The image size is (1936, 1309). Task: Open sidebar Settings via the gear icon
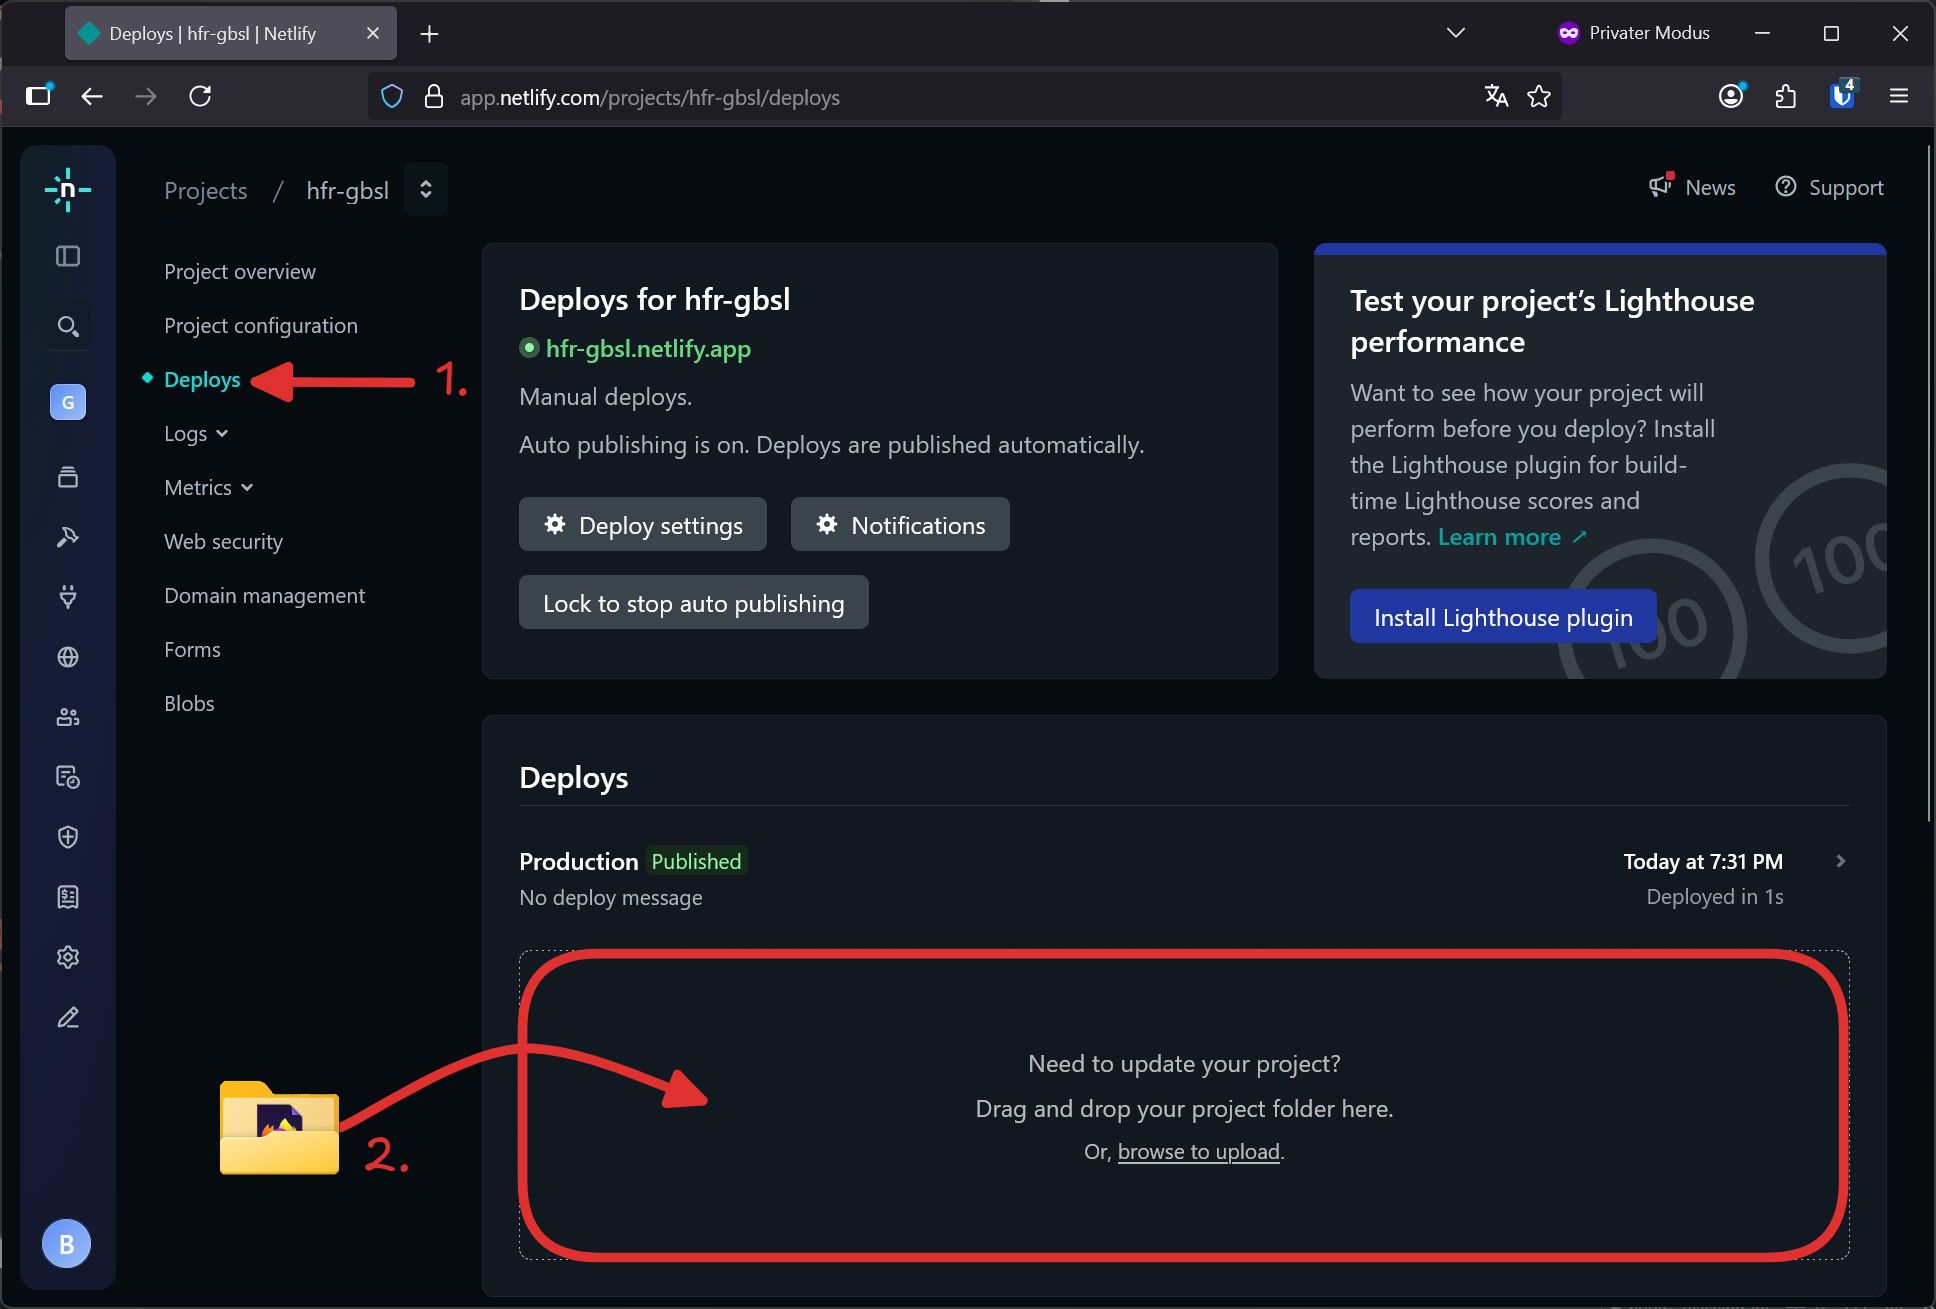point(67,957)
